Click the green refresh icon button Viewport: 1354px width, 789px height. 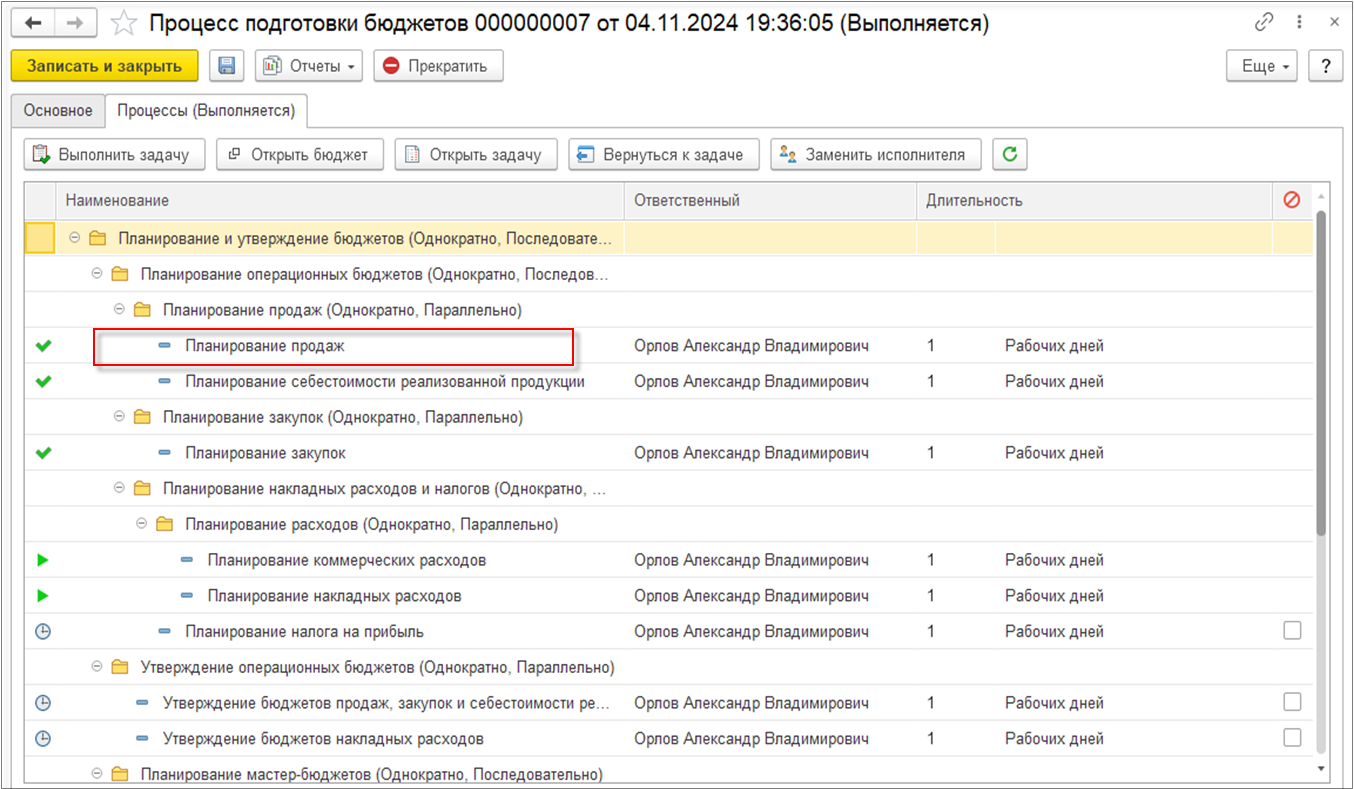(1010, 154)
